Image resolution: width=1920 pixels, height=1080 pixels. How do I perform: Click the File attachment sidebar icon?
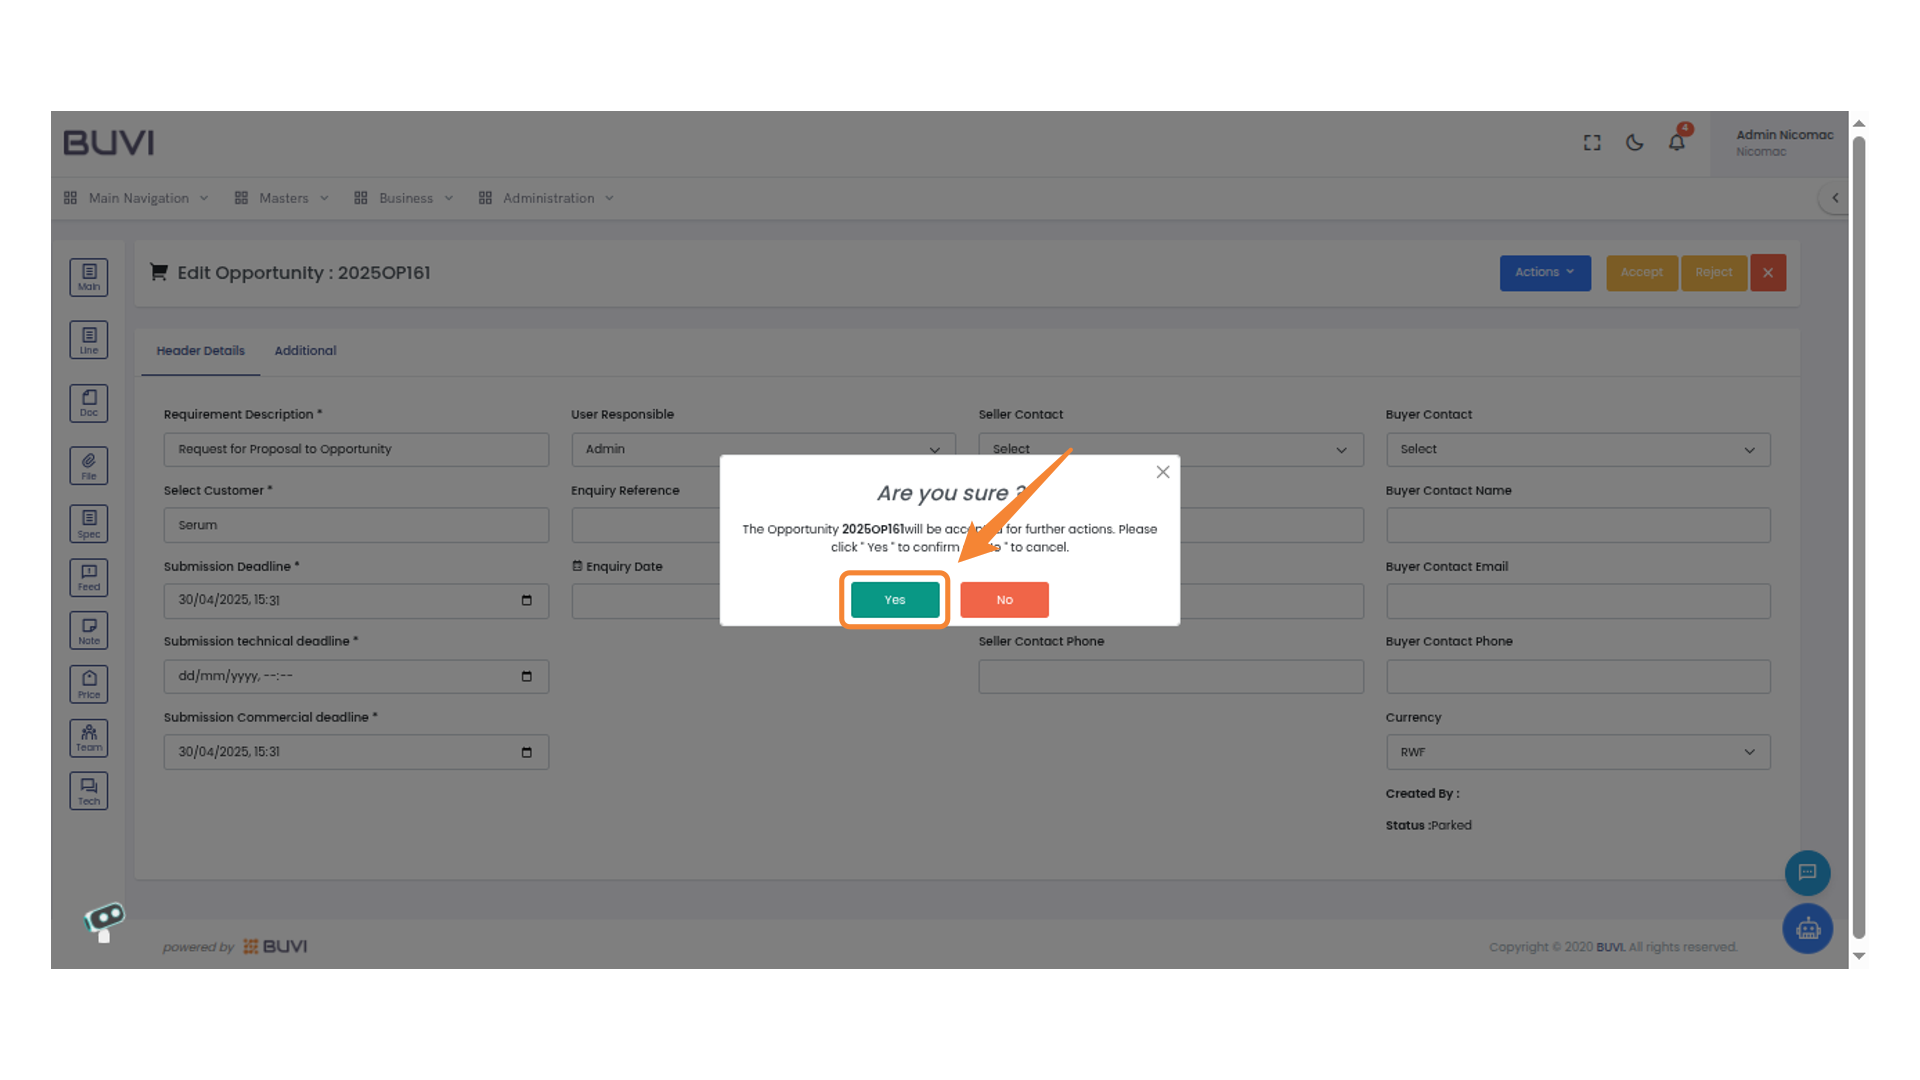point(89,465)
